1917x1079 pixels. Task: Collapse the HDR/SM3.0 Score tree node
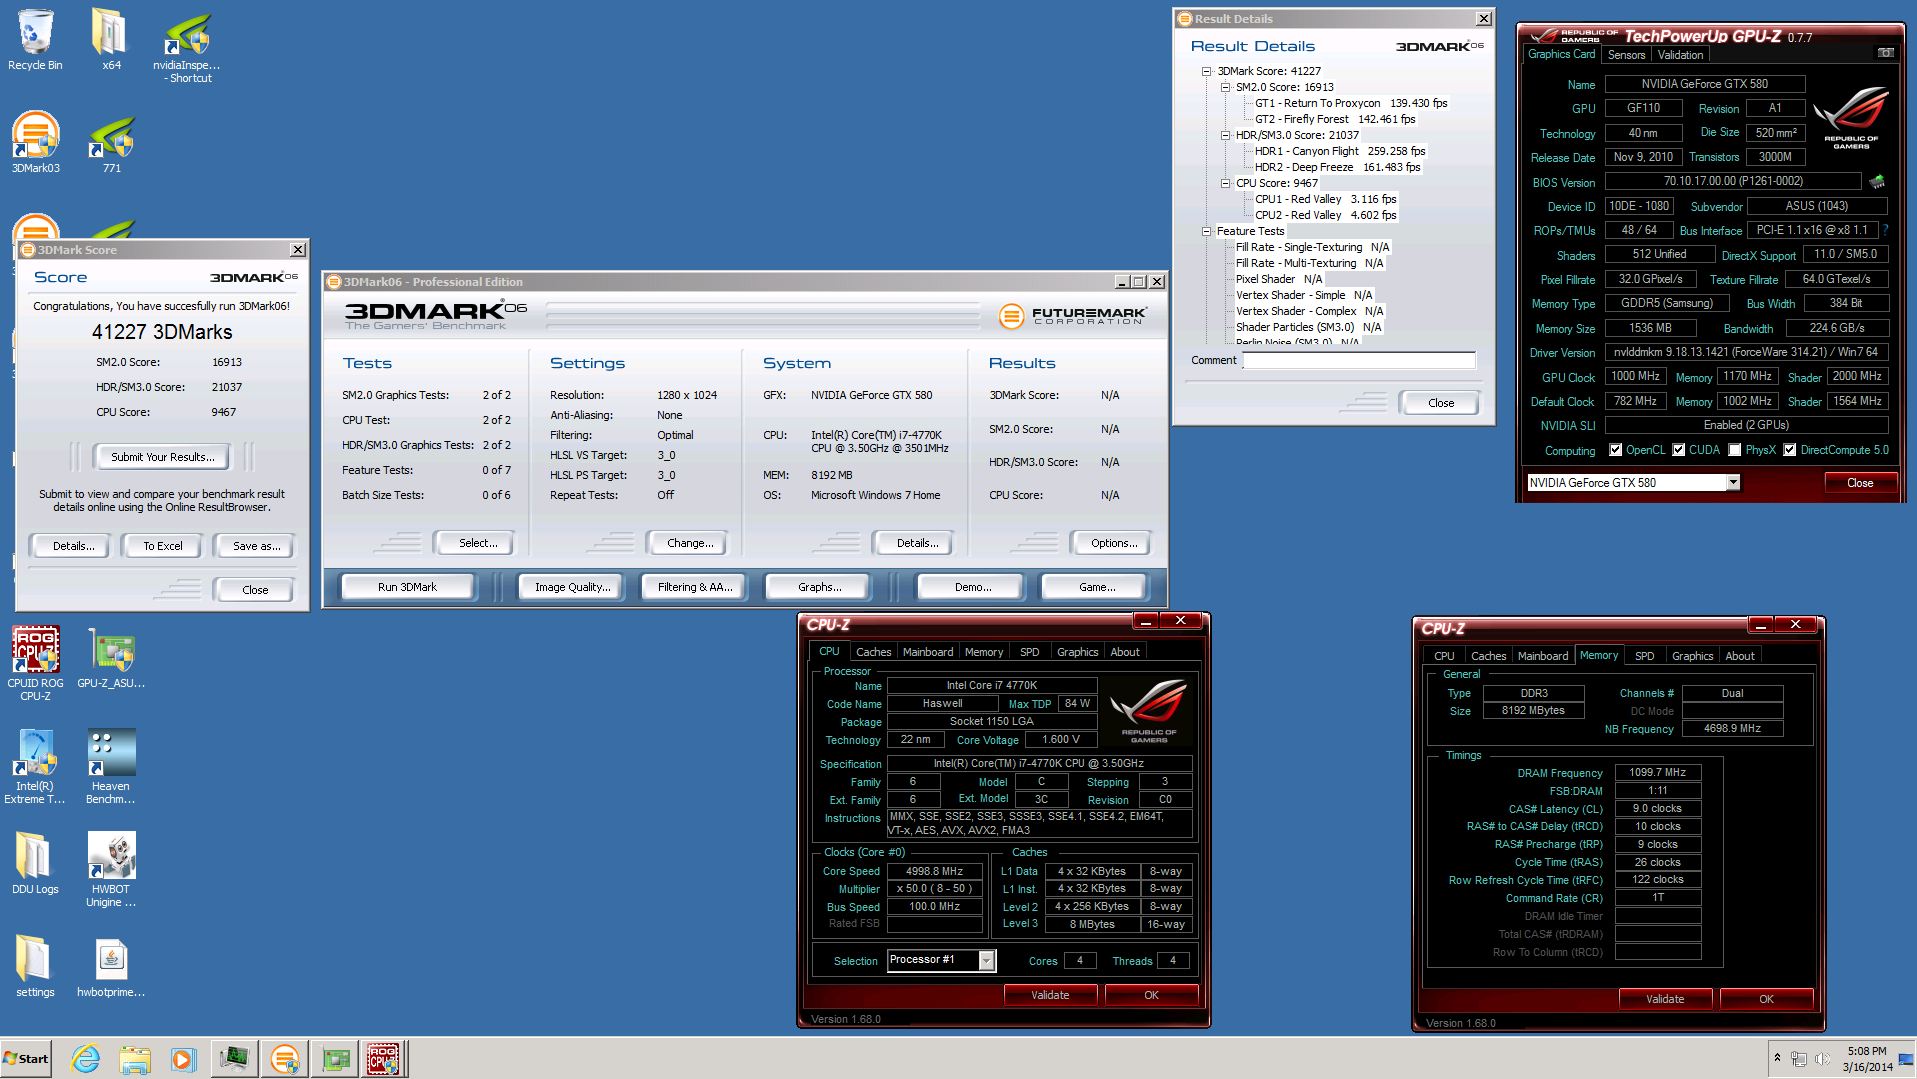pyautogui.click(x=1226, y=135)
